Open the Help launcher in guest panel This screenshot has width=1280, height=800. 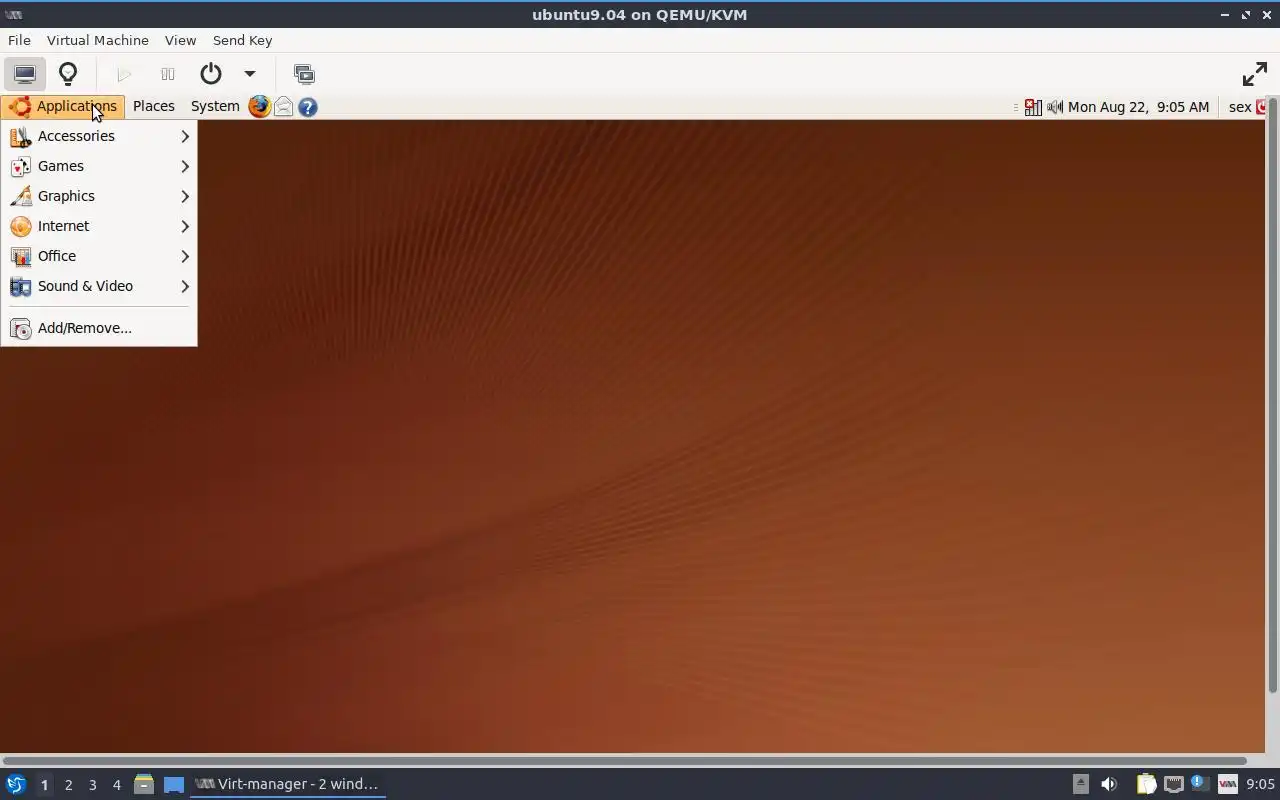(308, 106)
